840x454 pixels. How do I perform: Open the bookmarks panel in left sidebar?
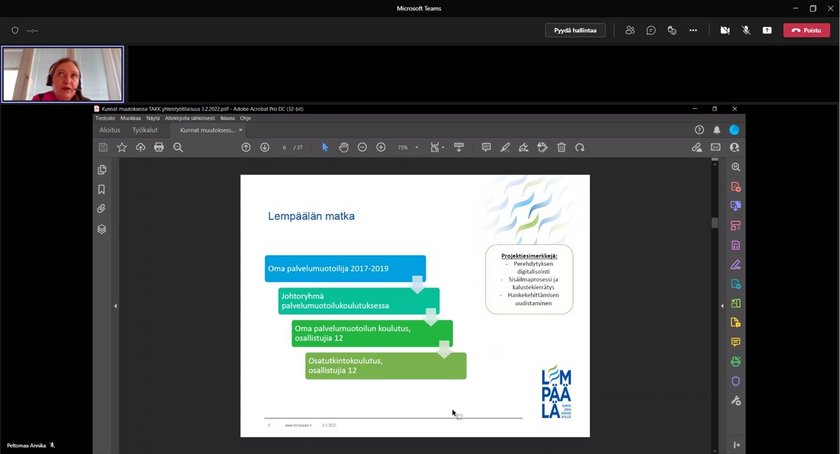pyautogui.click(x=102, y=189)
